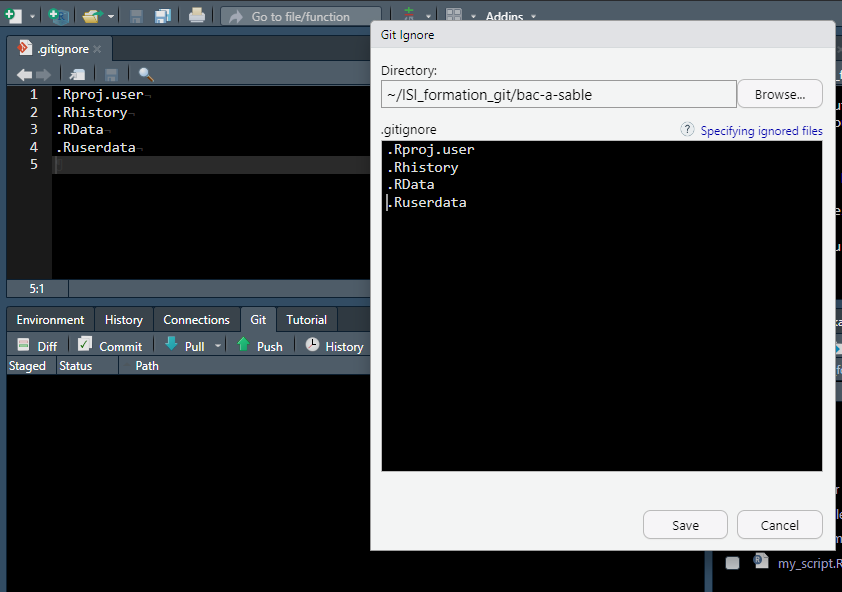Expand the Pull dropdown arrow
Viewport: 842px width, 592px height.
[218, 346]
